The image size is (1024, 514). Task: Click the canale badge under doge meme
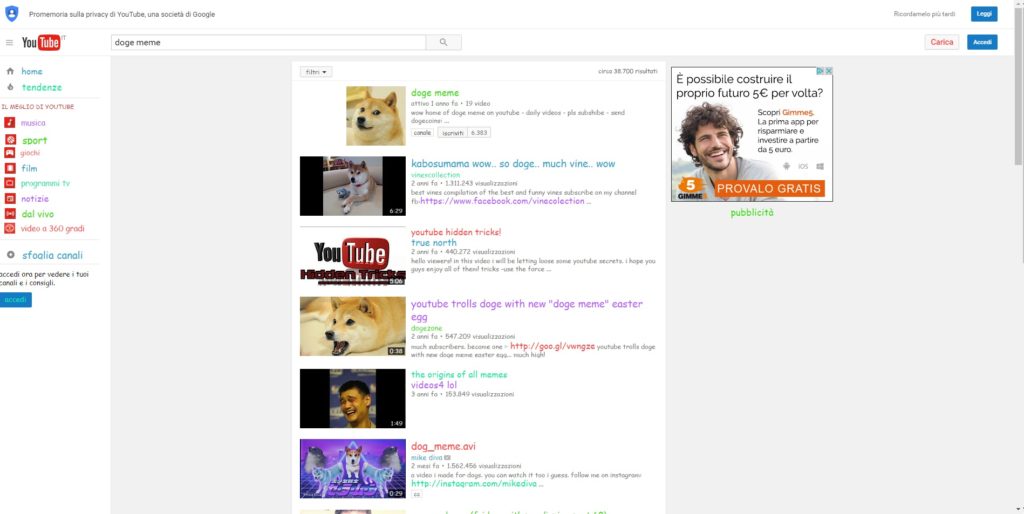coord(423,133)
